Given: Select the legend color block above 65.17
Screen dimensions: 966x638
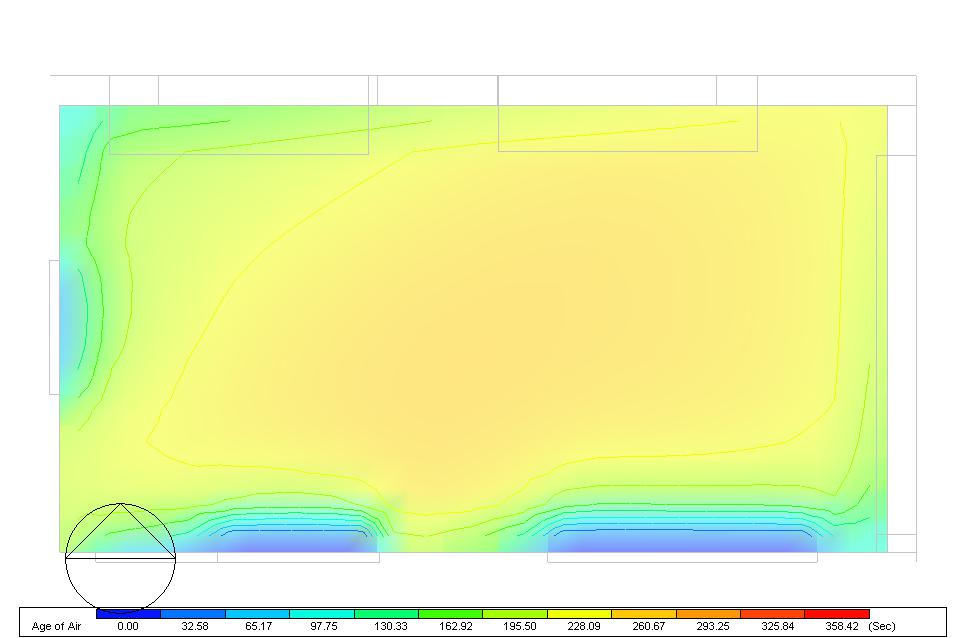Looking at the screenshot, I should click(258, 614).
